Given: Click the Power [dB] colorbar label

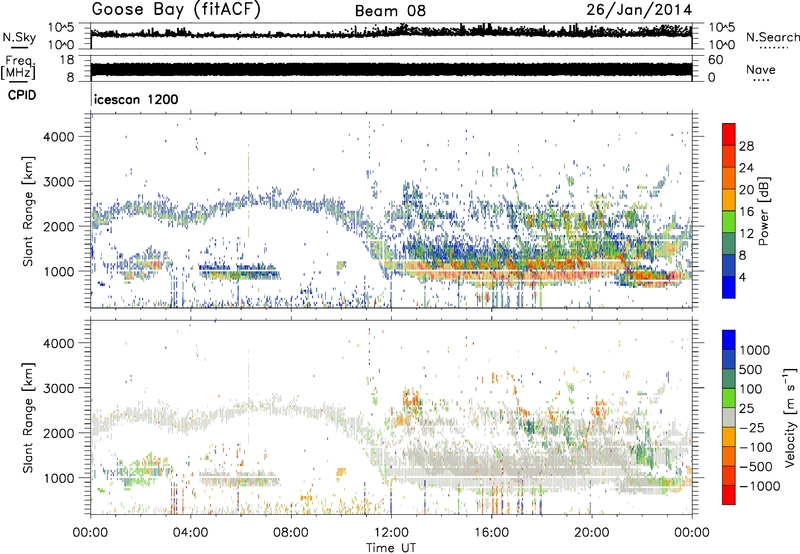Looking at the screenshot, I should [763, 211].
